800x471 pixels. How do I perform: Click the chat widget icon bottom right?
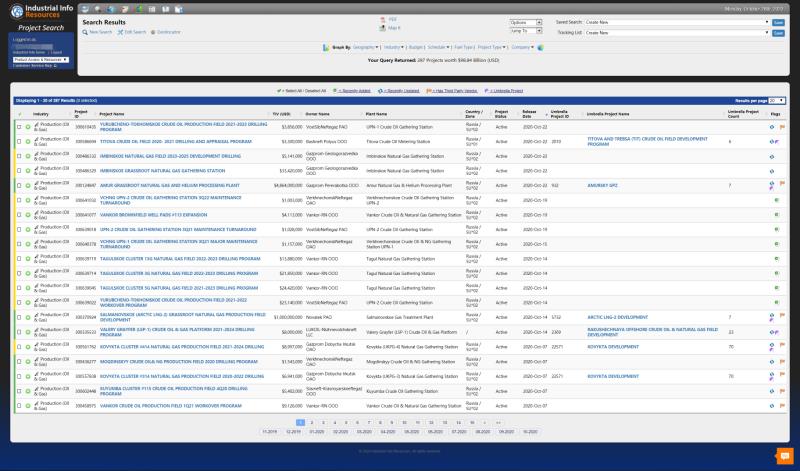tap(784, 456)
